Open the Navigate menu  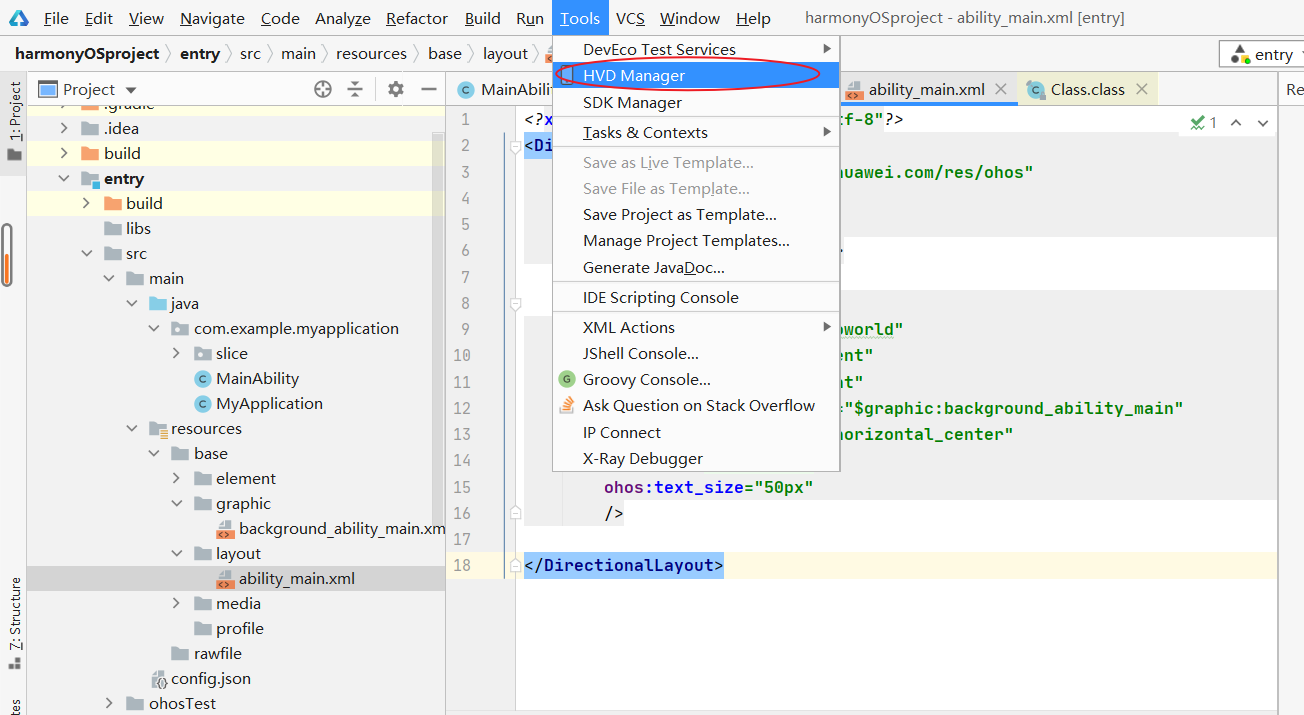[212, 18]
